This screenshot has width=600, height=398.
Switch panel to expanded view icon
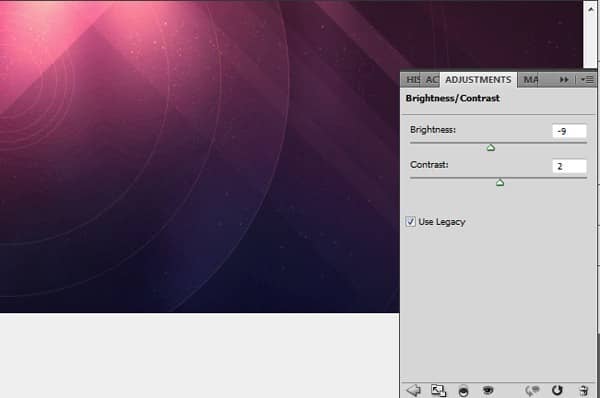(x=439, y=390)
